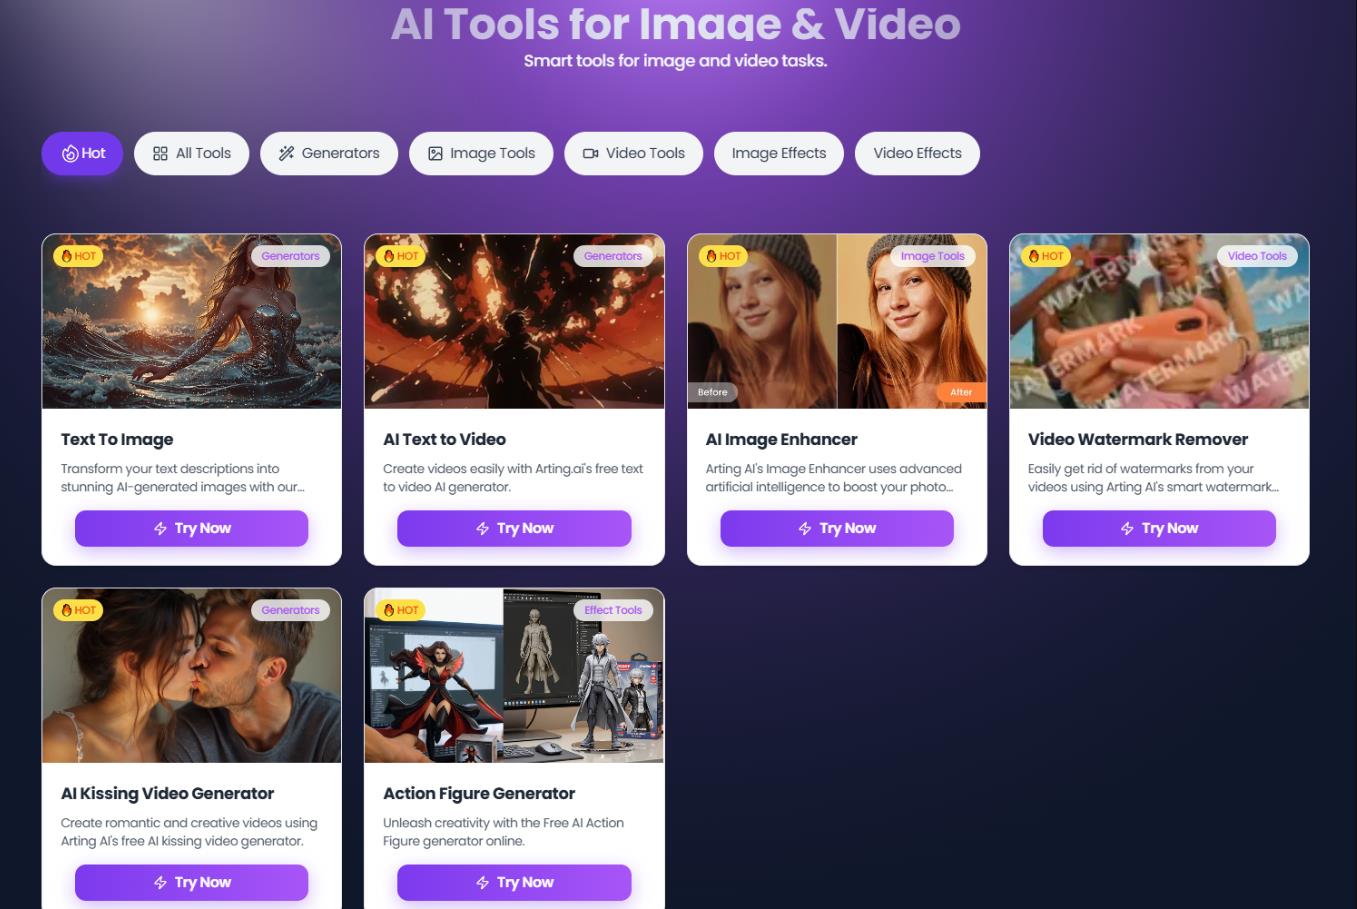The width and height of the screenshot is (1357, 909).
Task: Click the AI Kissing Video Generator title
Action: click(x=167, y=793)
